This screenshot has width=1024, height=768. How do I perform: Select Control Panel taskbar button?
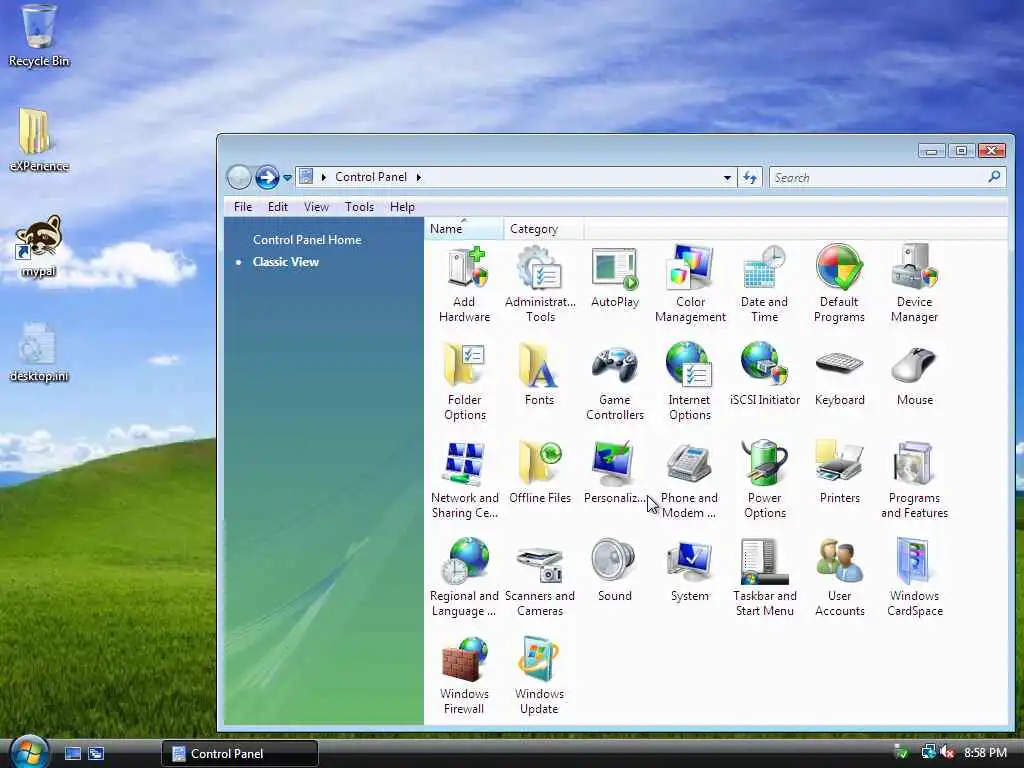point(240,754)
